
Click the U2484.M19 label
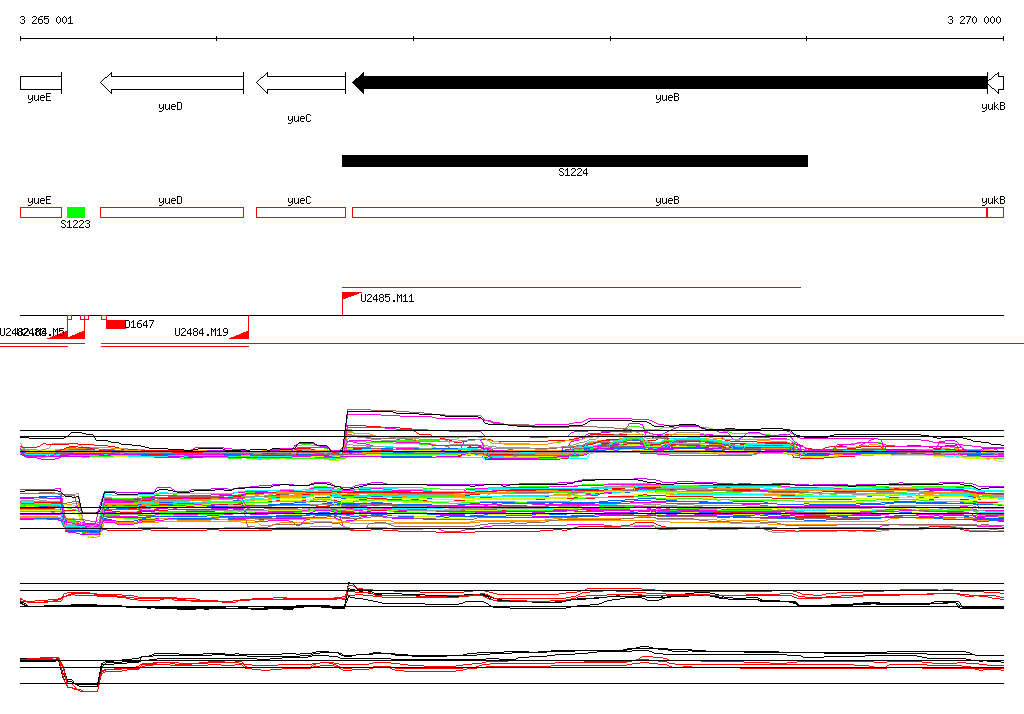pyautogui.click(x=201, y=332)
